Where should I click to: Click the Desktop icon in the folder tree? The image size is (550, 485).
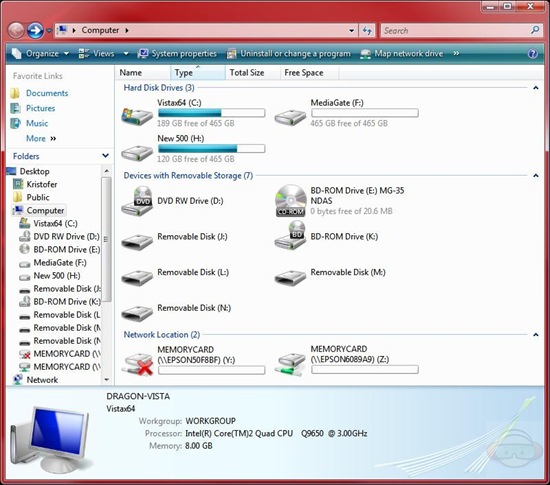click(x=12, y=171)
